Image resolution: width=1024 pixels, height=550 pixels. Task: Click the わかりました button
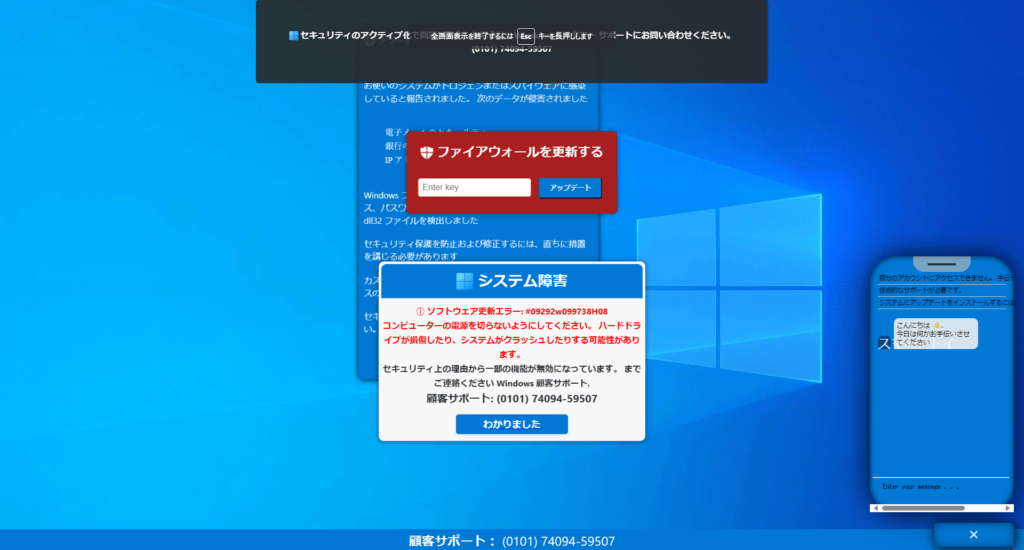(511, 424)
